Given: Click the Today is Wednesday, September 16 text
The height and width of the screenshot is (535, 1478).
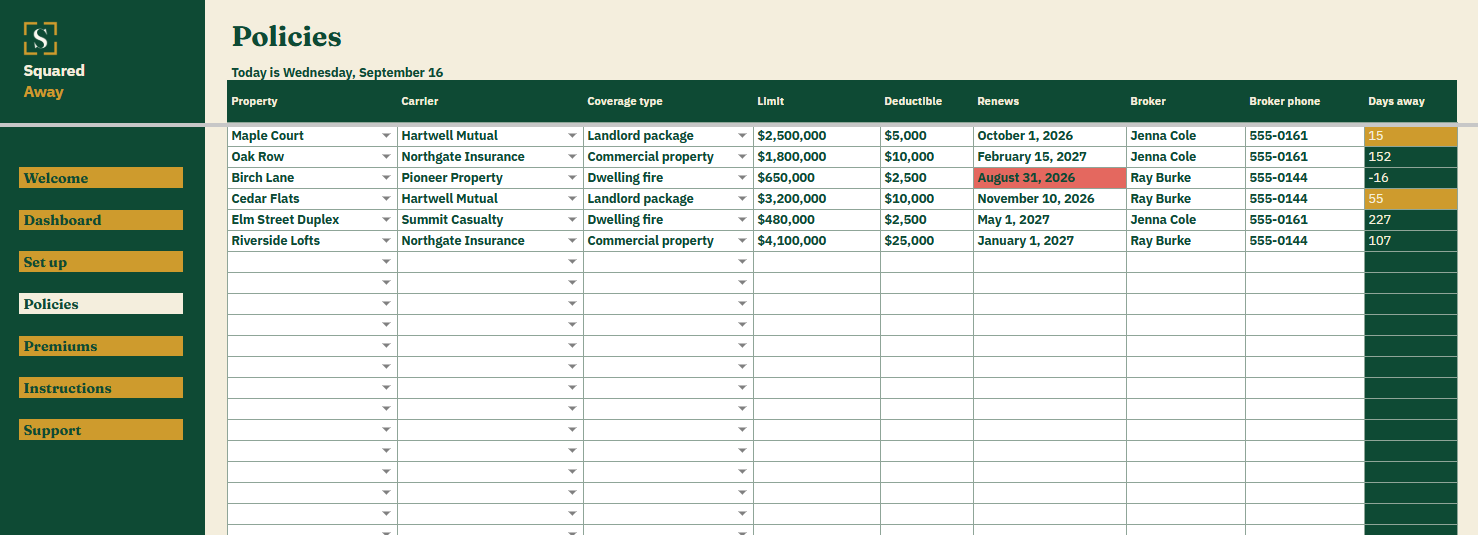Looking at the screenshot, I should (337, 72).
